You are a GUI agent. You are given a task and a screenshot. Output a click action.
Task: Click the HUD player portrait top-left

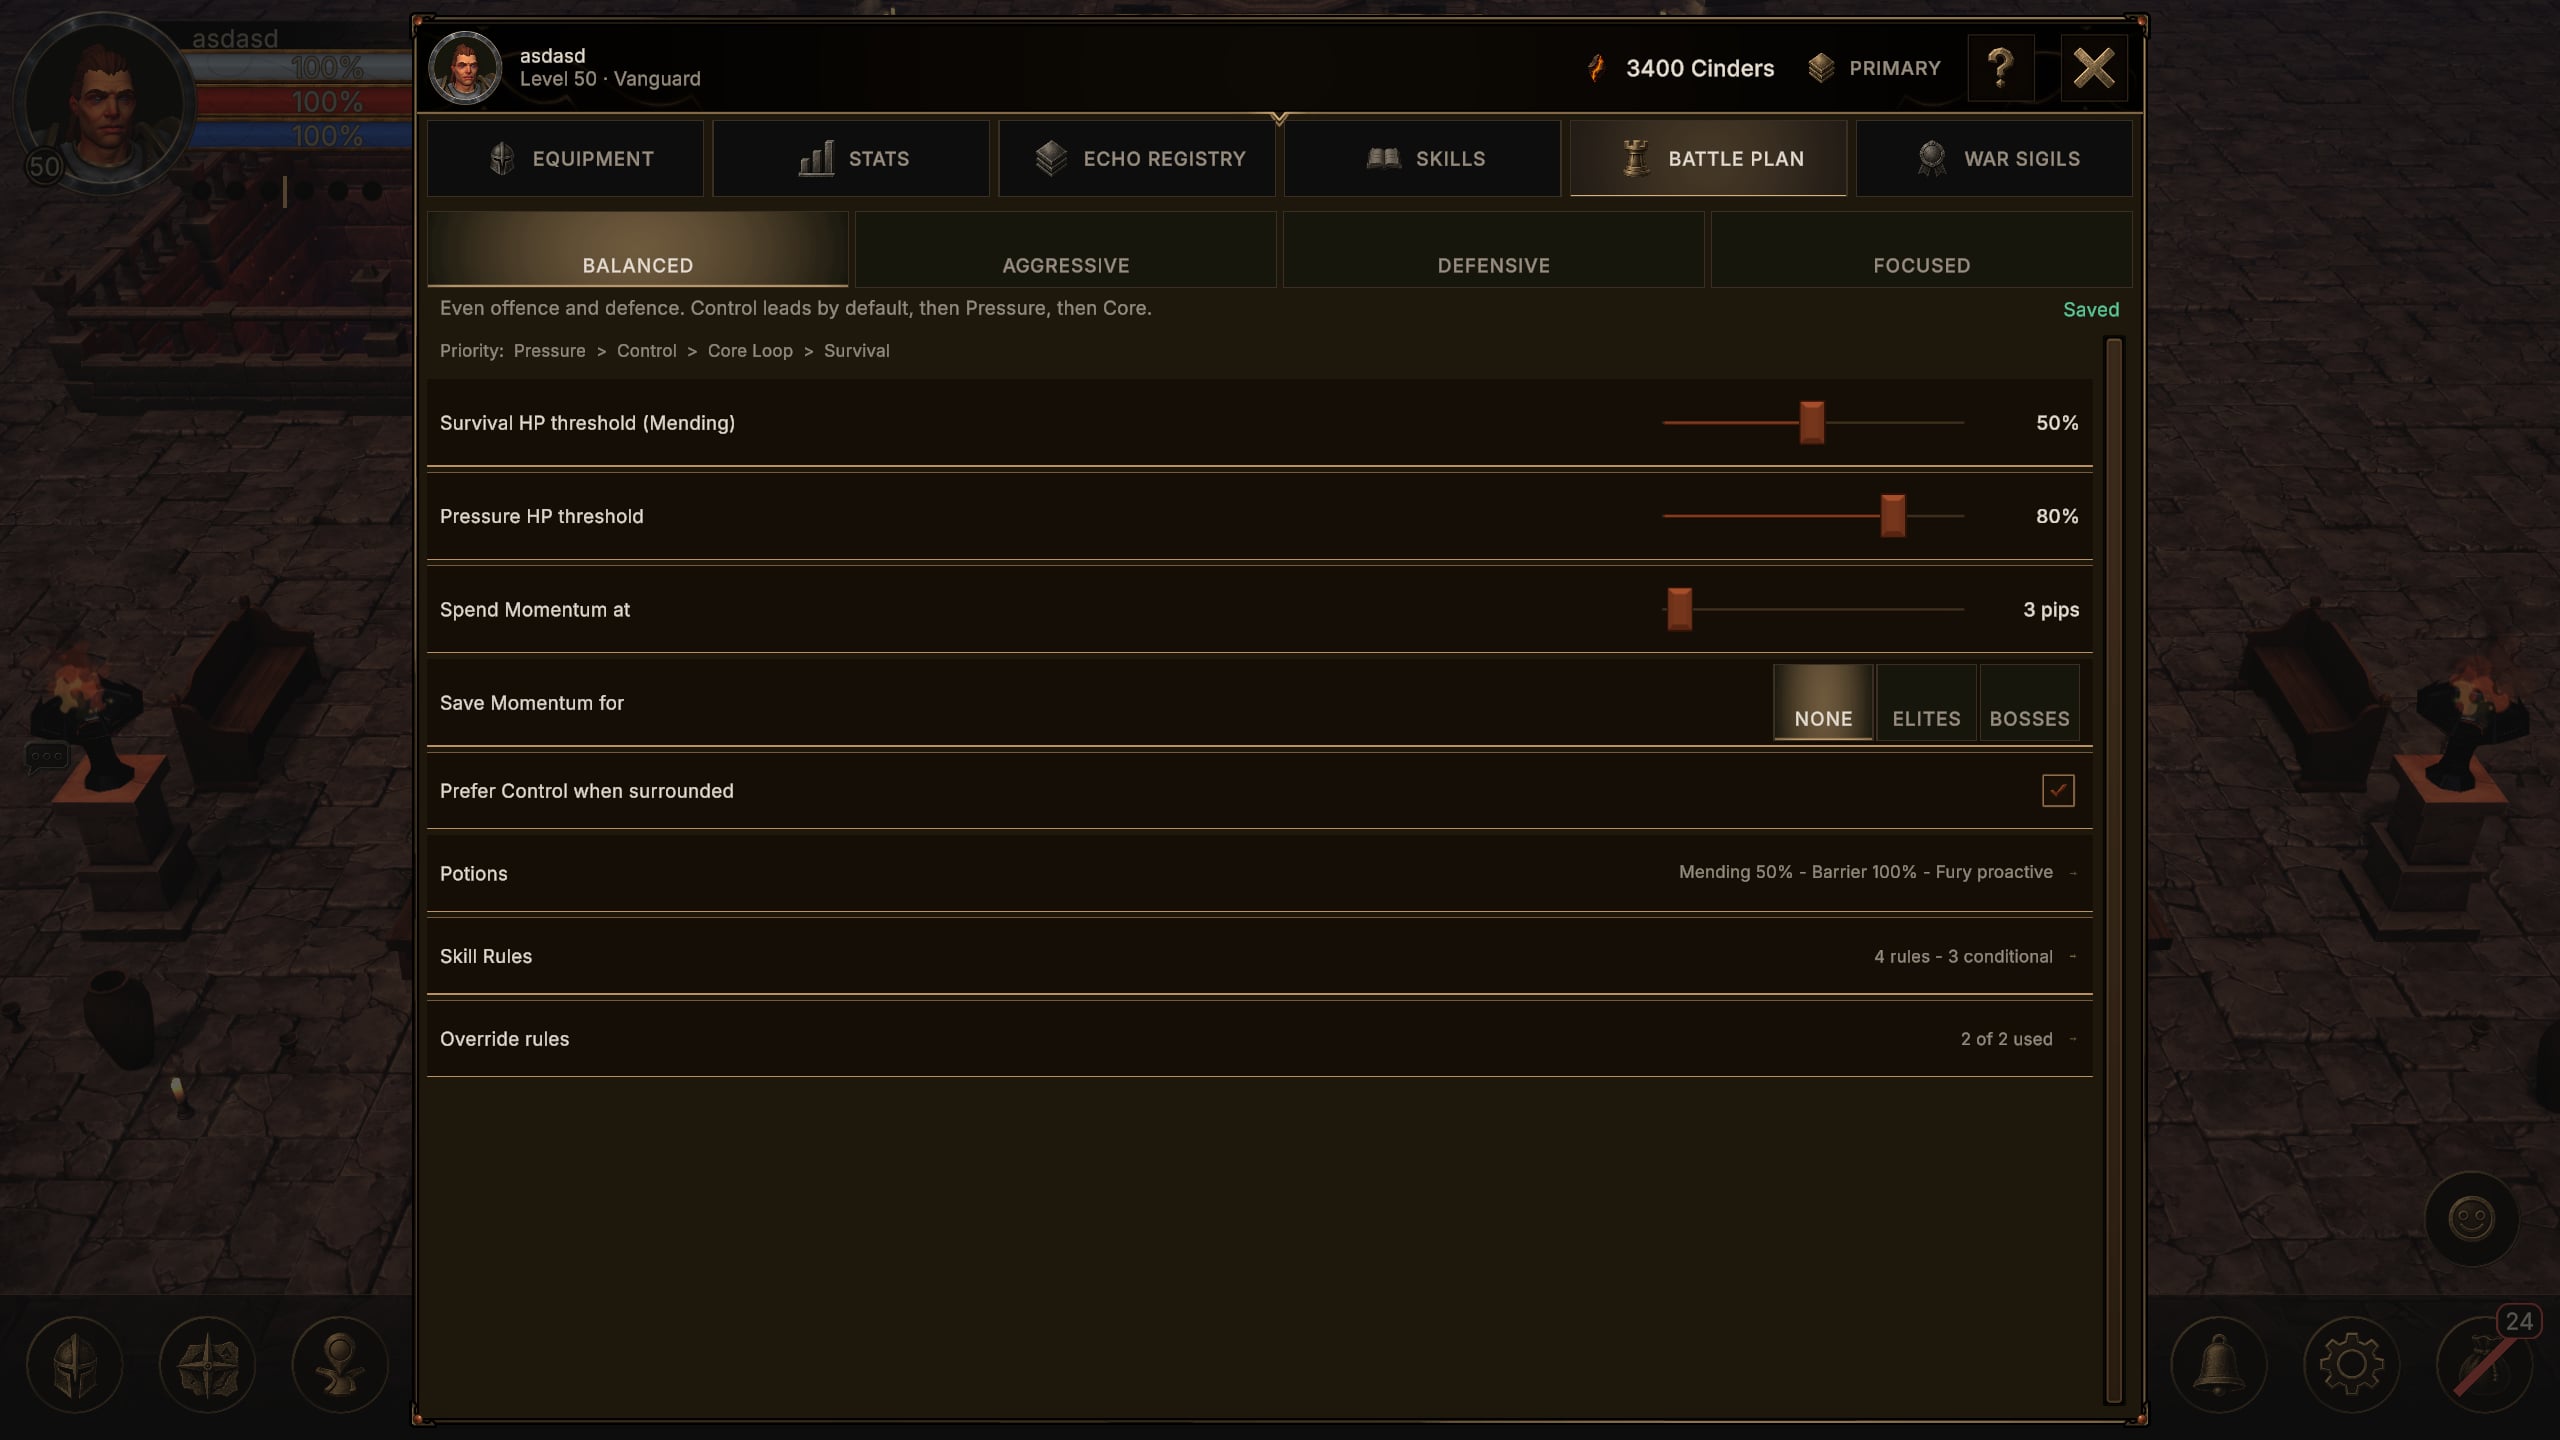tap(105, 105)
